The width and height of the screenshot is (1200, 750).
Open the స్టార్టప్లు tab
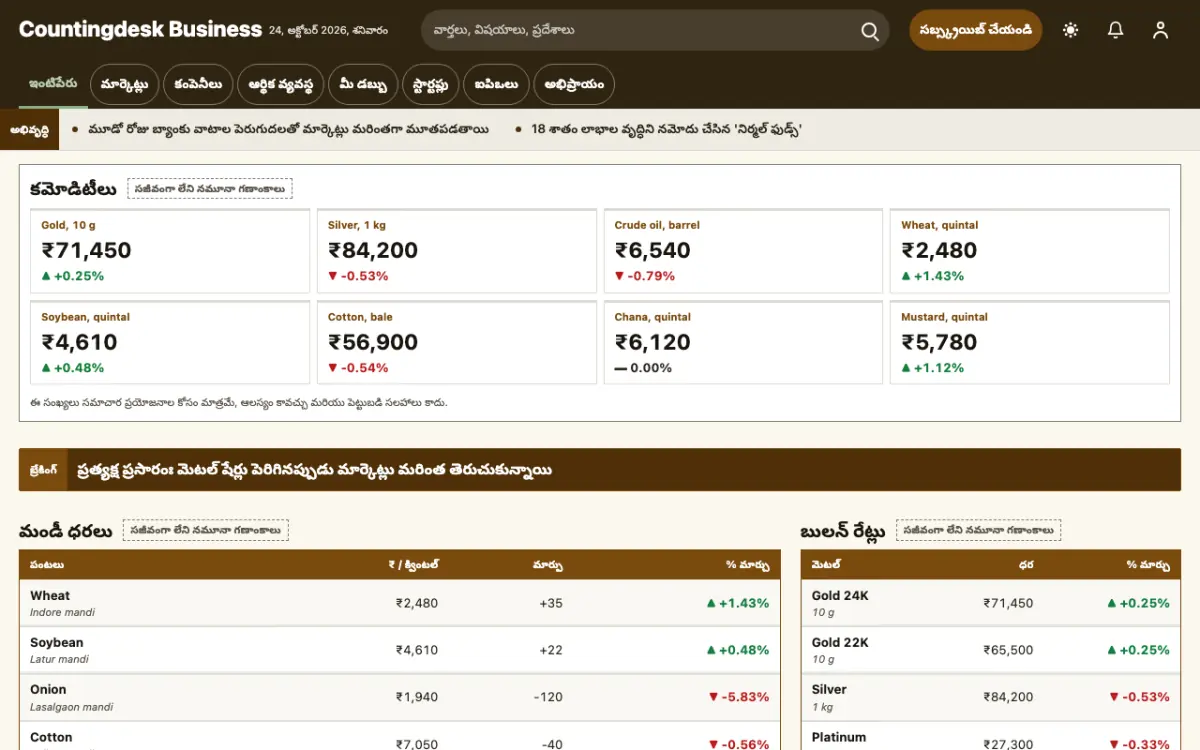pyautogui.click(x=431, y=85)
